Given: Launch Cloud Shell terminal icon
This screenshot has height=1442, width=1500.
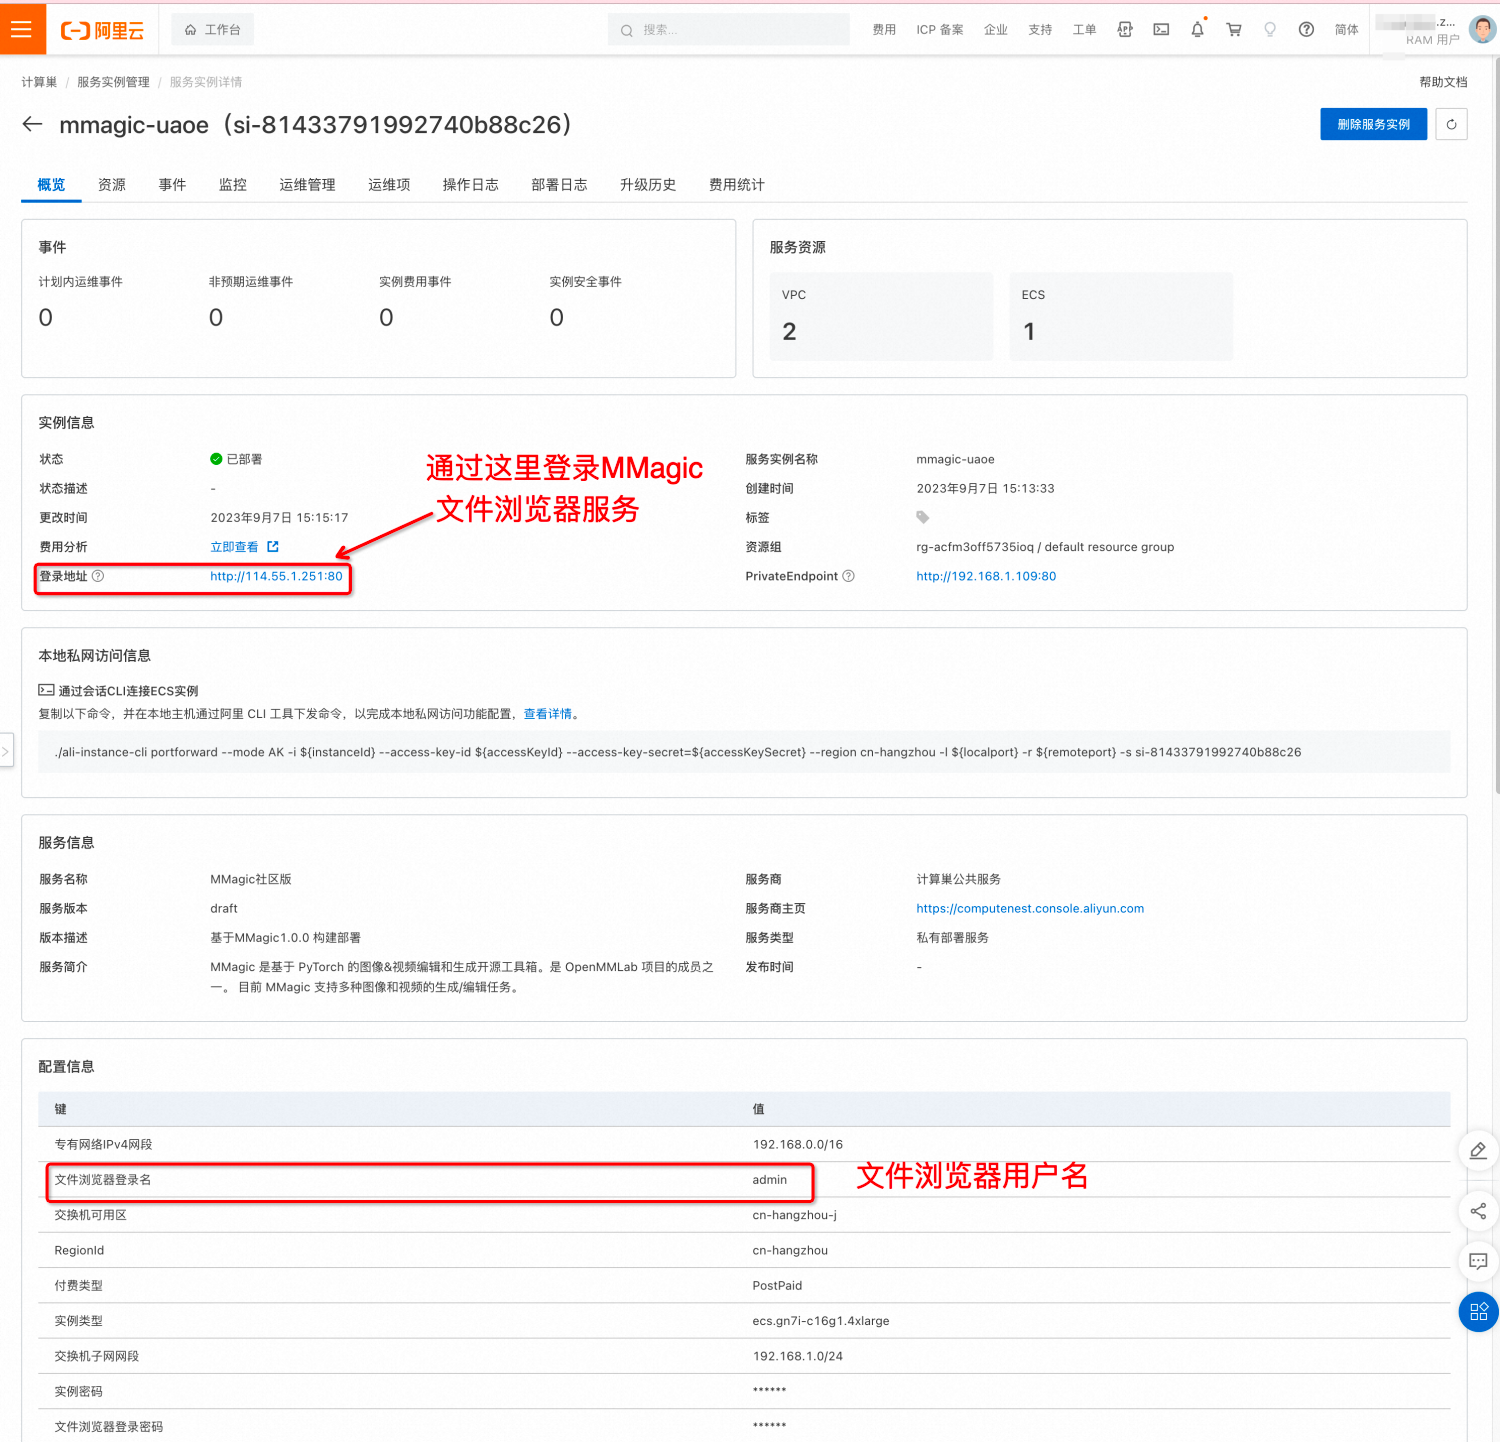Looking at the screenshot, I should coord(1161,30).
